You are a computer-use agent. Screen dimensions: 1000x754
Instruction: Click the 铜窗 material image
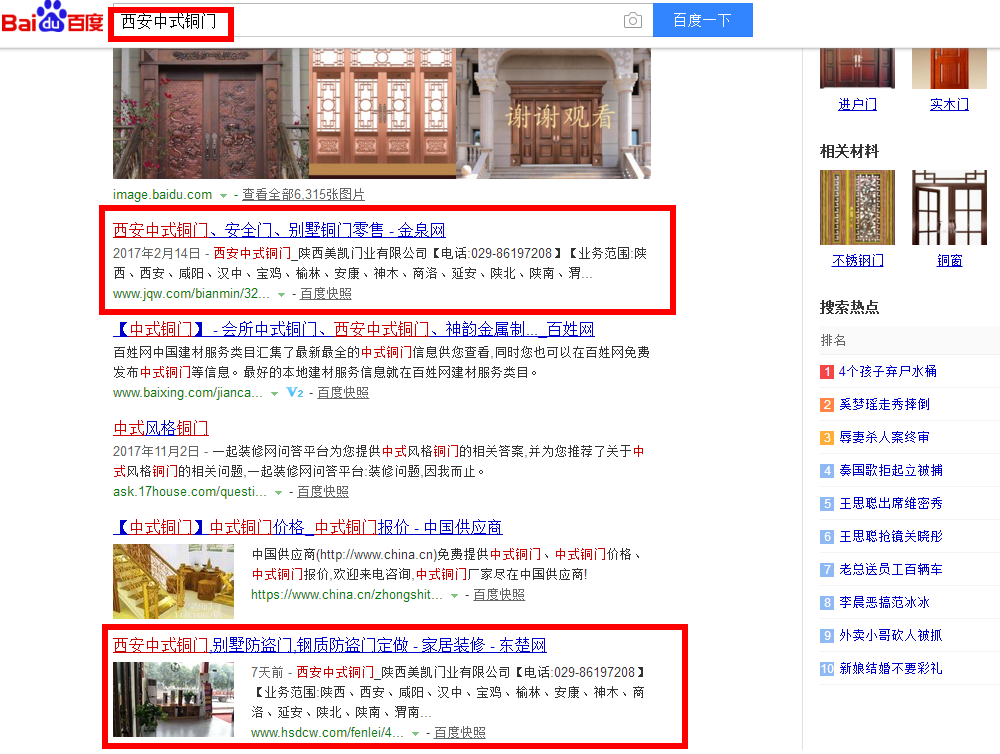coord(949,207)
